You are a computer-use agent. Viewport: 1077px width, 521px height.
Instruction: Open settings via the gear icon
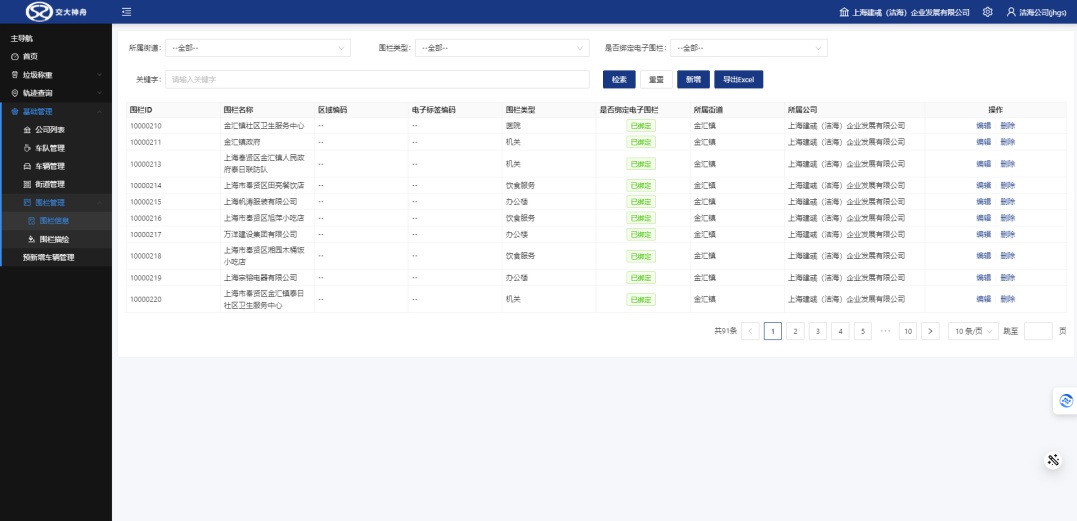click(x=987, y=12)
